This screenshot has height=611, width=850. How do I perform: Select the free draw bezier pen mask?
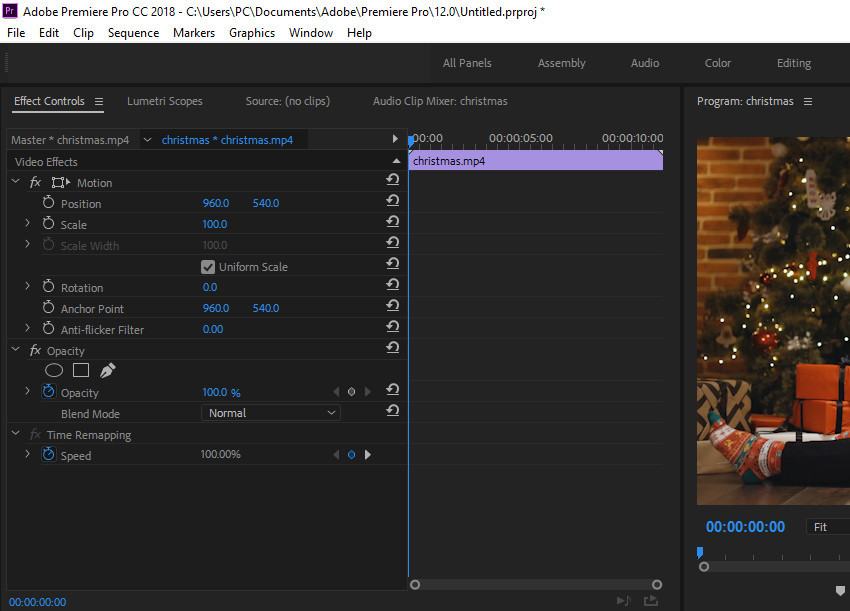107,370
